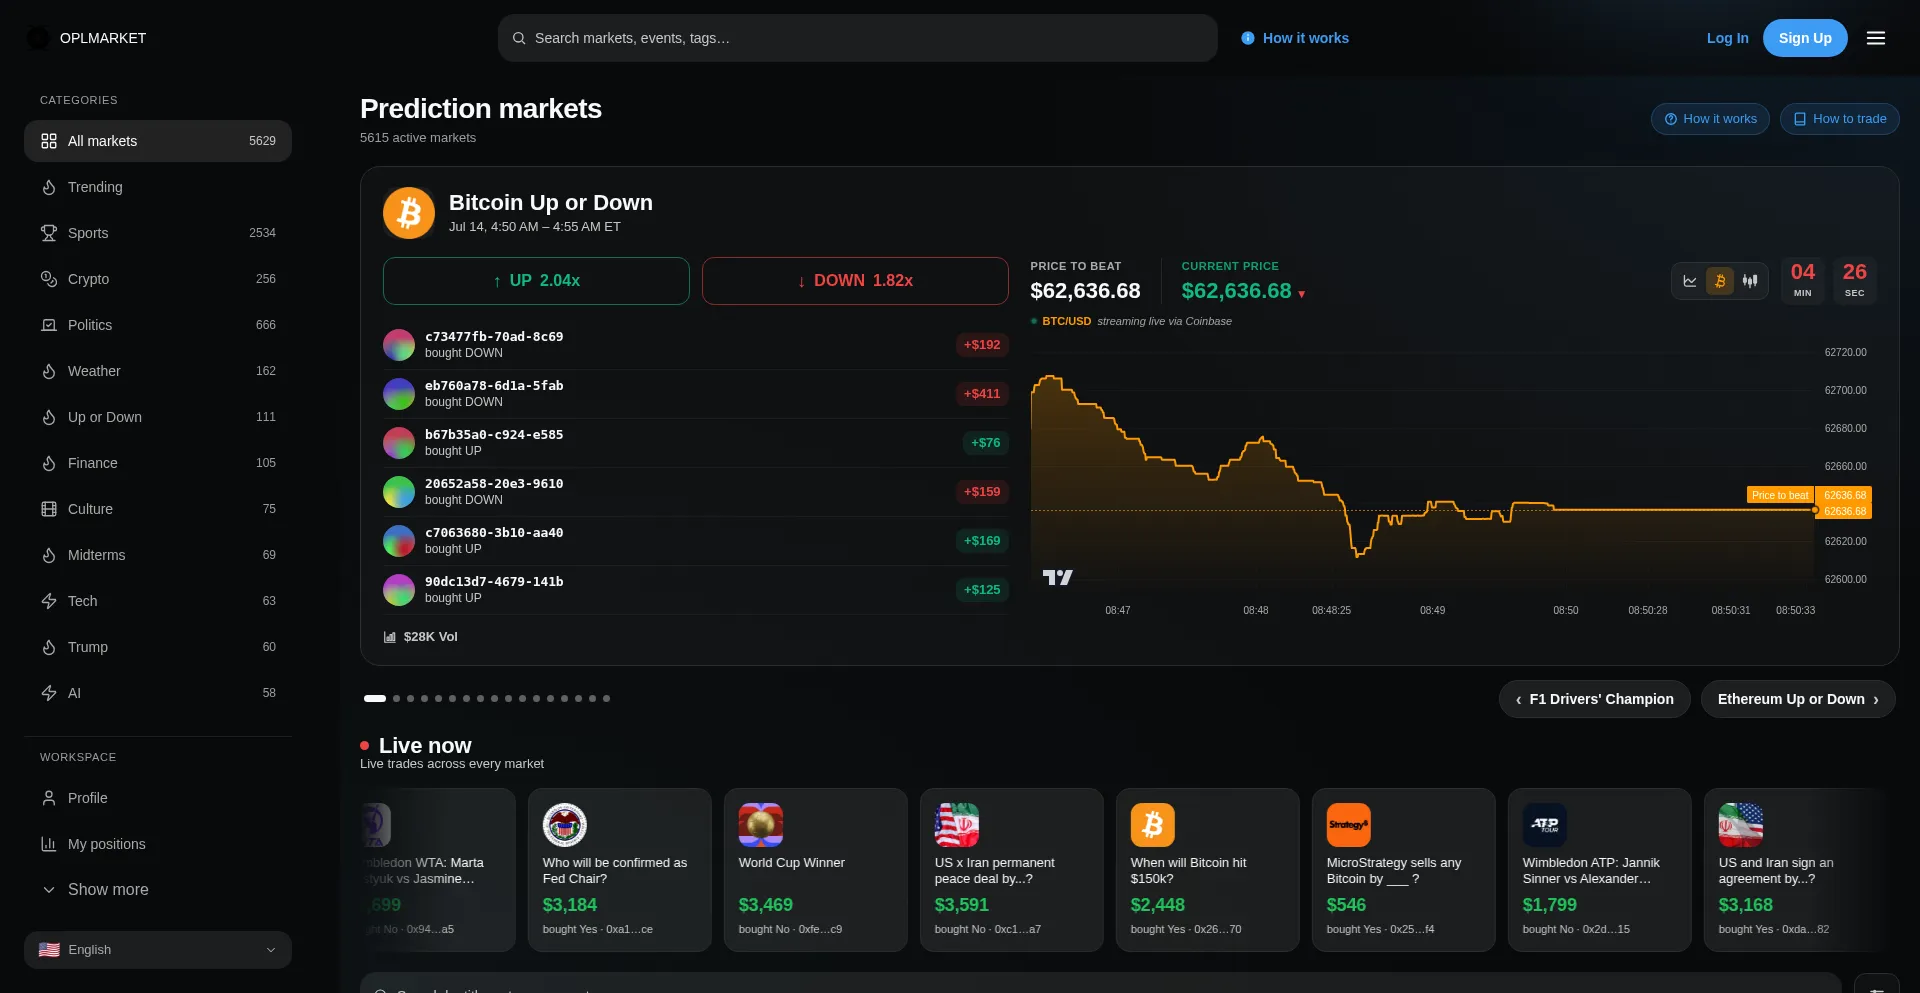Click the Bitcoin logo in featured market
1920x993 pixels.
409,213
